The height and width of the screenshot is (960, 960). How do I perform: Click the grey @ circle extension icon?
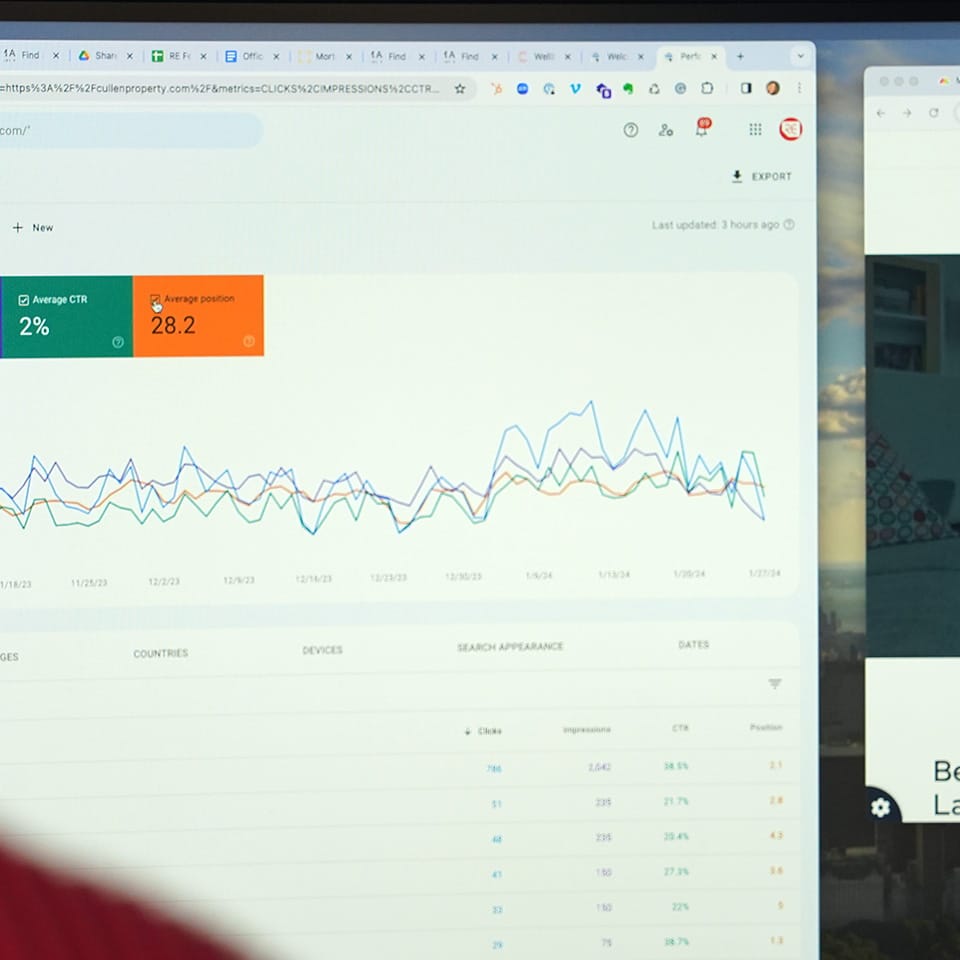[680, 89]
